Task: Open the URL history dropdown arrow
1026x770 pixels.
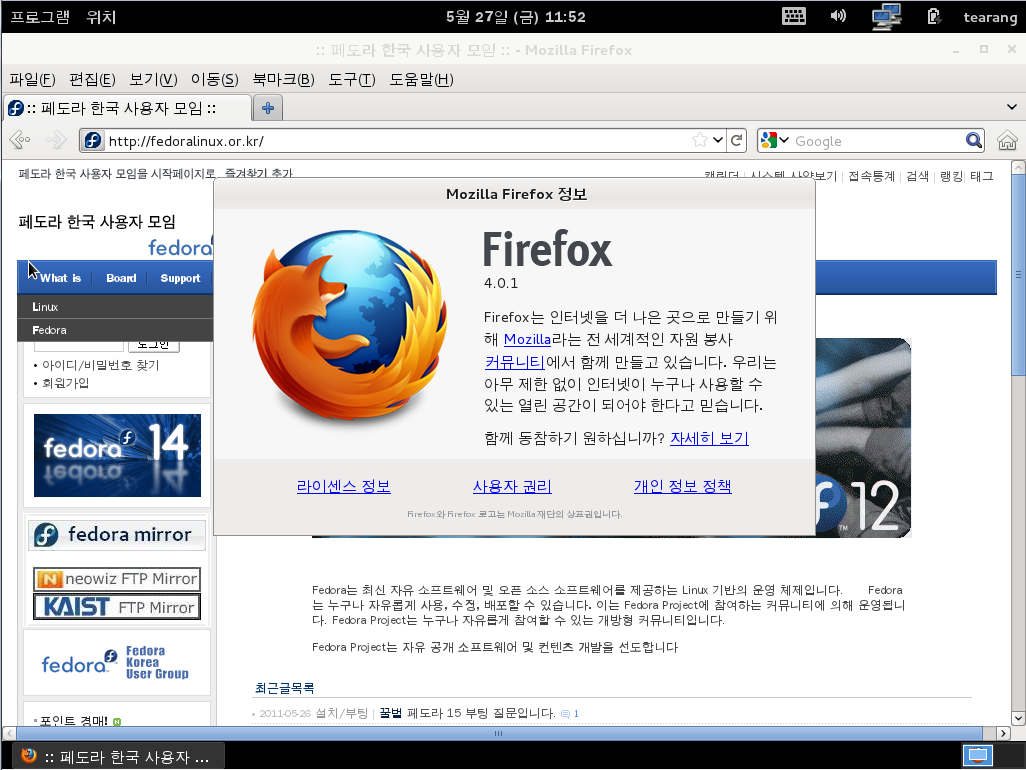Action: click(718, 140)
